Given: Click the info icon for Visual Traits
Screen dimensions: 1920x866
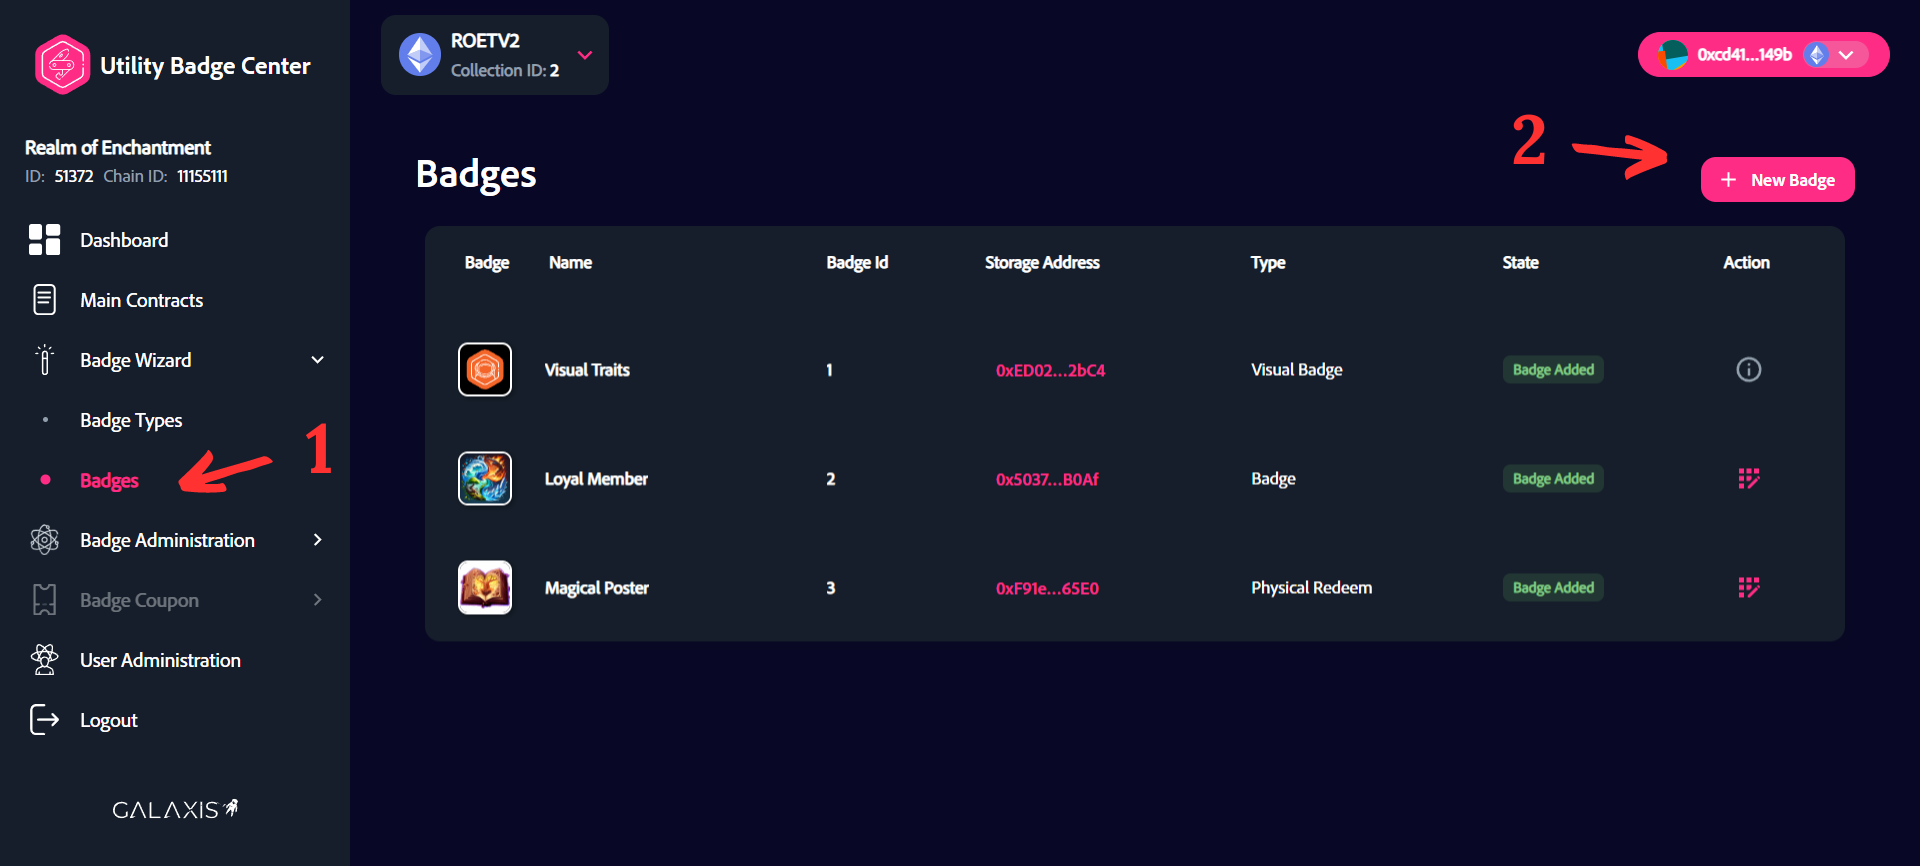Looking at the screenshot, I should pyautogui.click(x=1748, y=370).
